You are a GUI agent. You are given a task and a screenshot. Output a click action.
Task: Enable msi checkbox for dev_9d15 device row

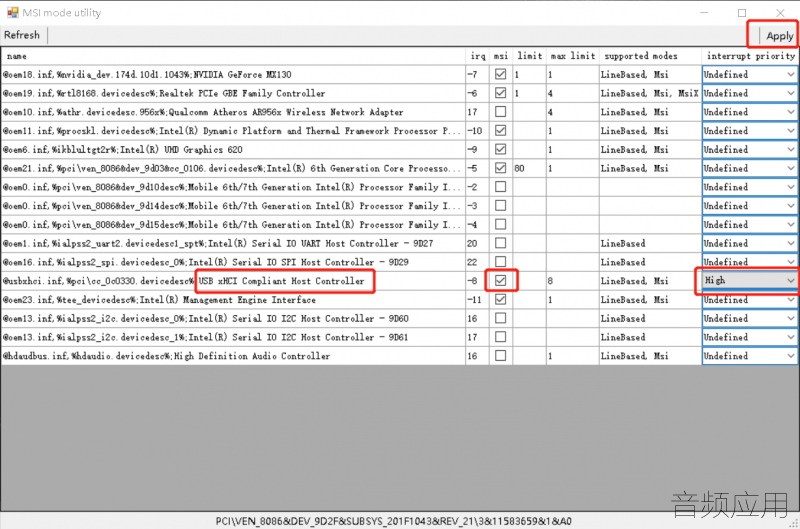[501, 224]
